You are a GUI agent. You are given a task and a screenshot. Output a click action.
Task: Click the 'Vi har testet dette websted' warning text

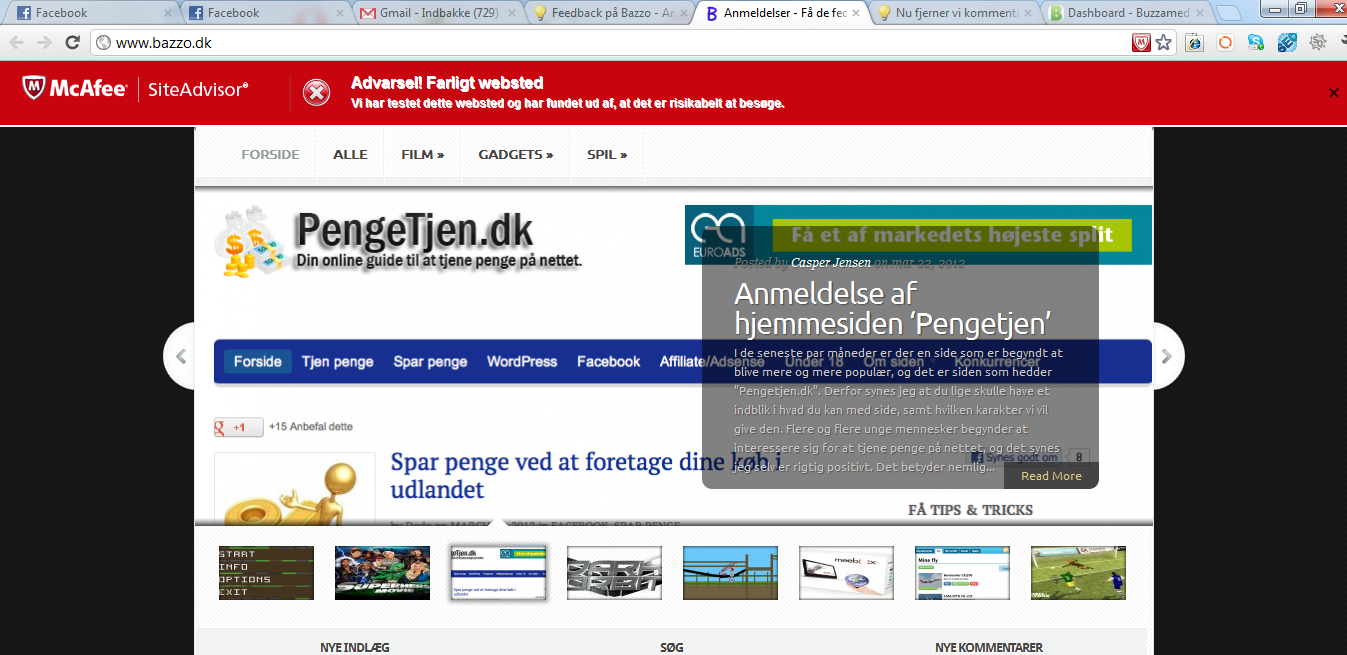pyautogui.click(x=568, y=103)
